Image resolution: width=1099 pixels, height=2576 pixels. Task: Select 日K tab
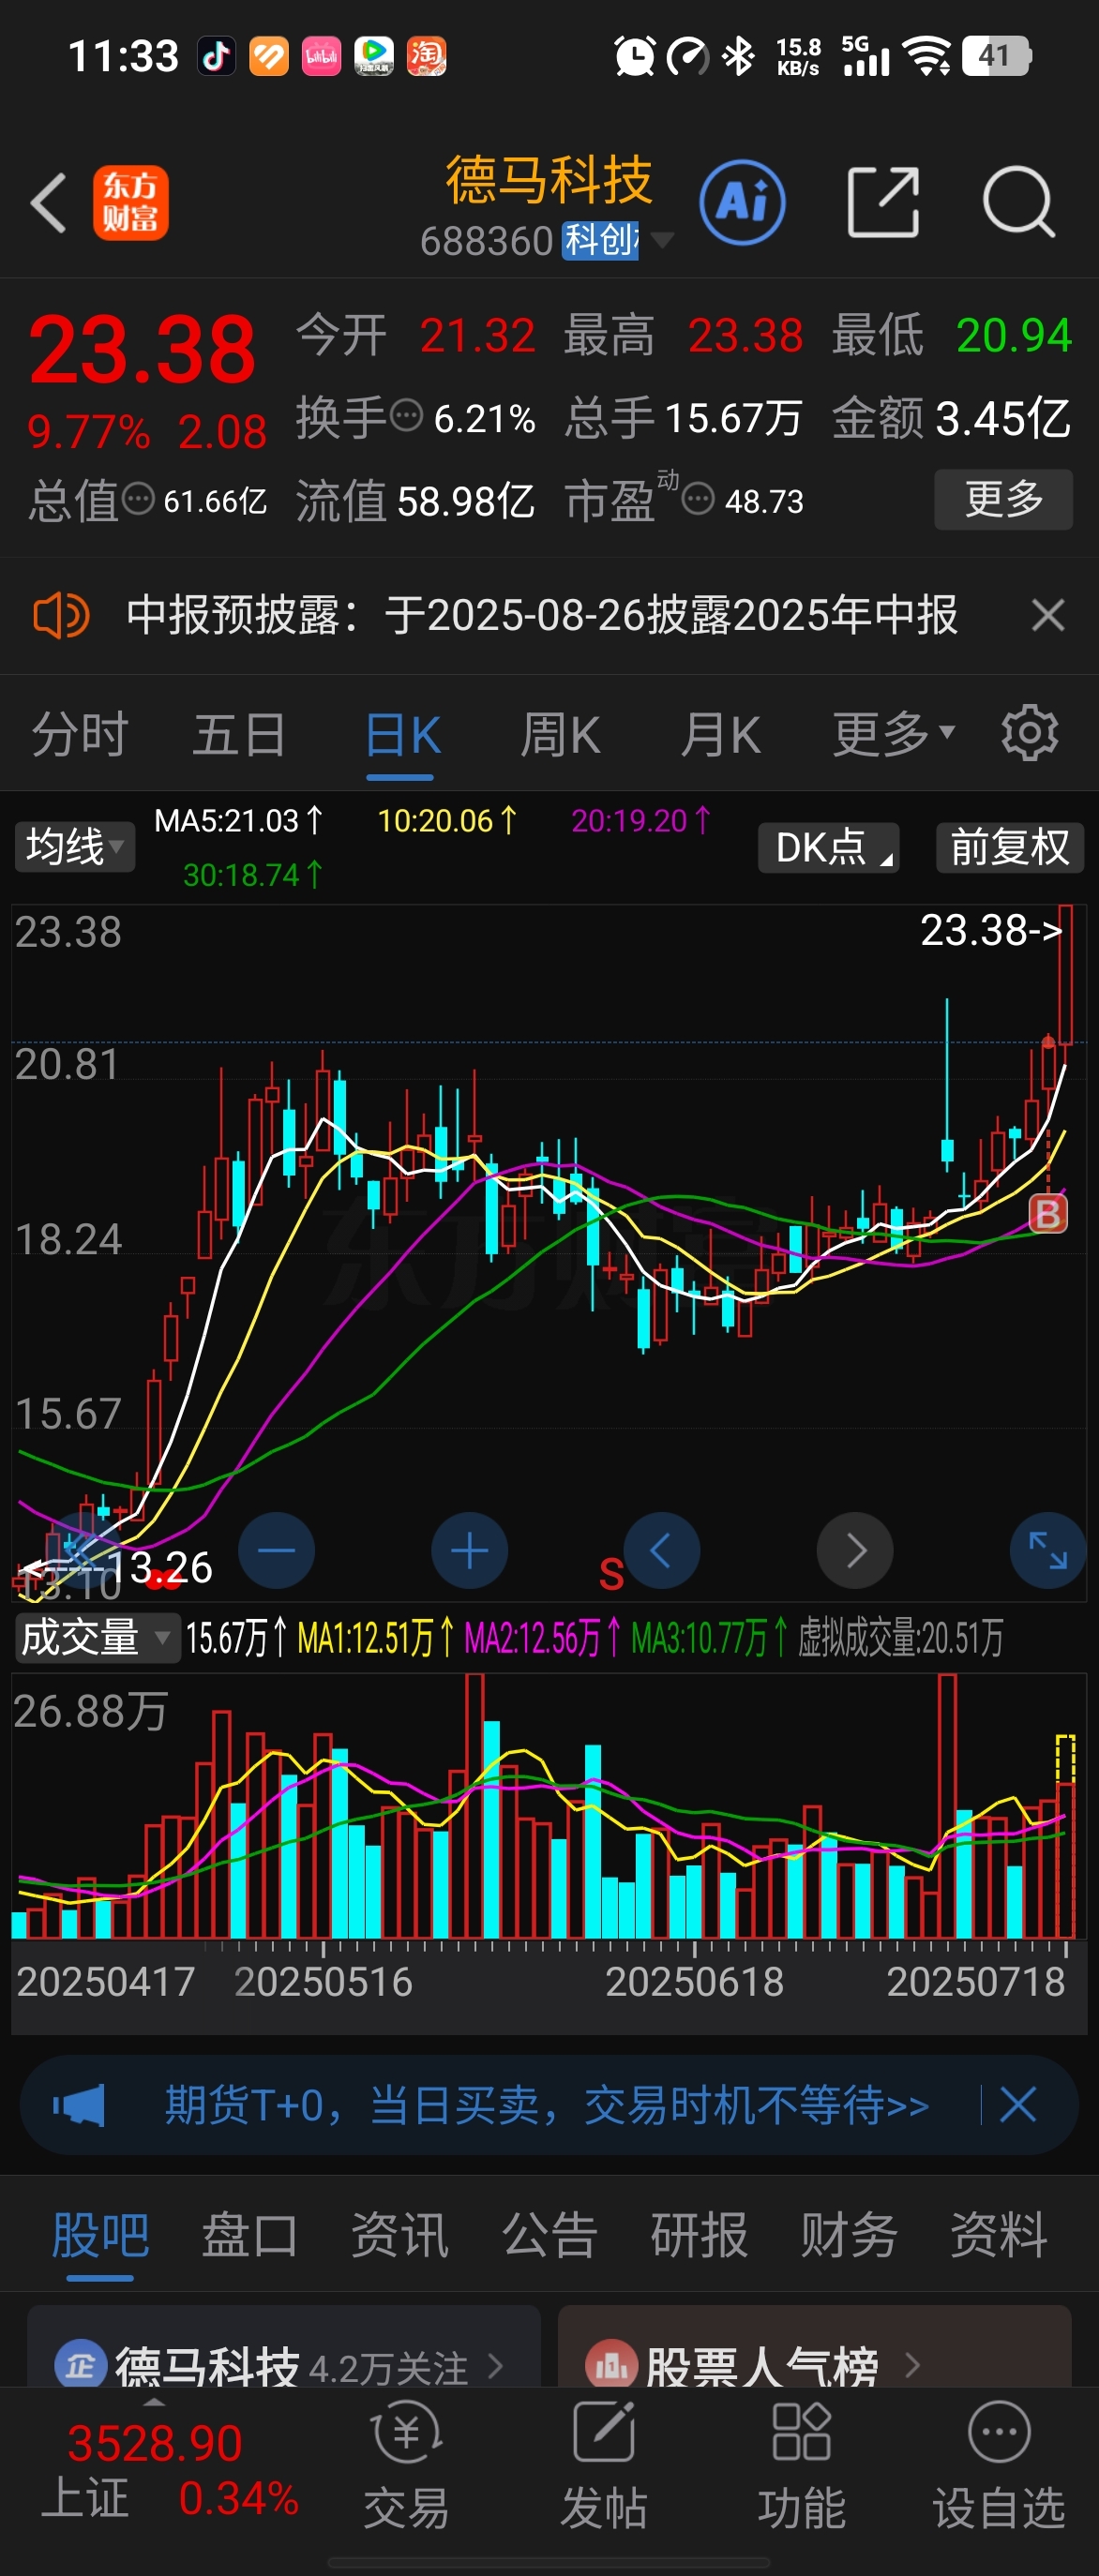[x=402, y=735]
